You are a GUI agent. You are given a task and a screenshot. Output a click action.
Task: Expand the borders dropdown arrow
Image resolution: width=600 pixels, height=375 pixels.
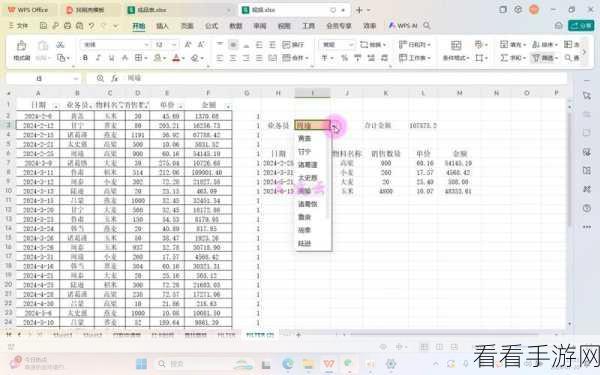146,58
